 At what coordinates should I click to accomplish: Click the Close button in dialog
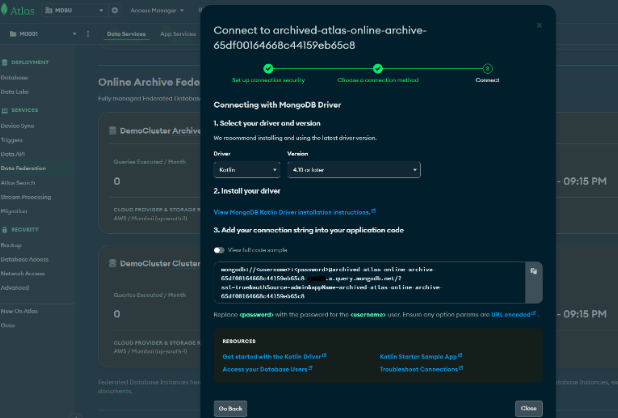pos(529,408)
